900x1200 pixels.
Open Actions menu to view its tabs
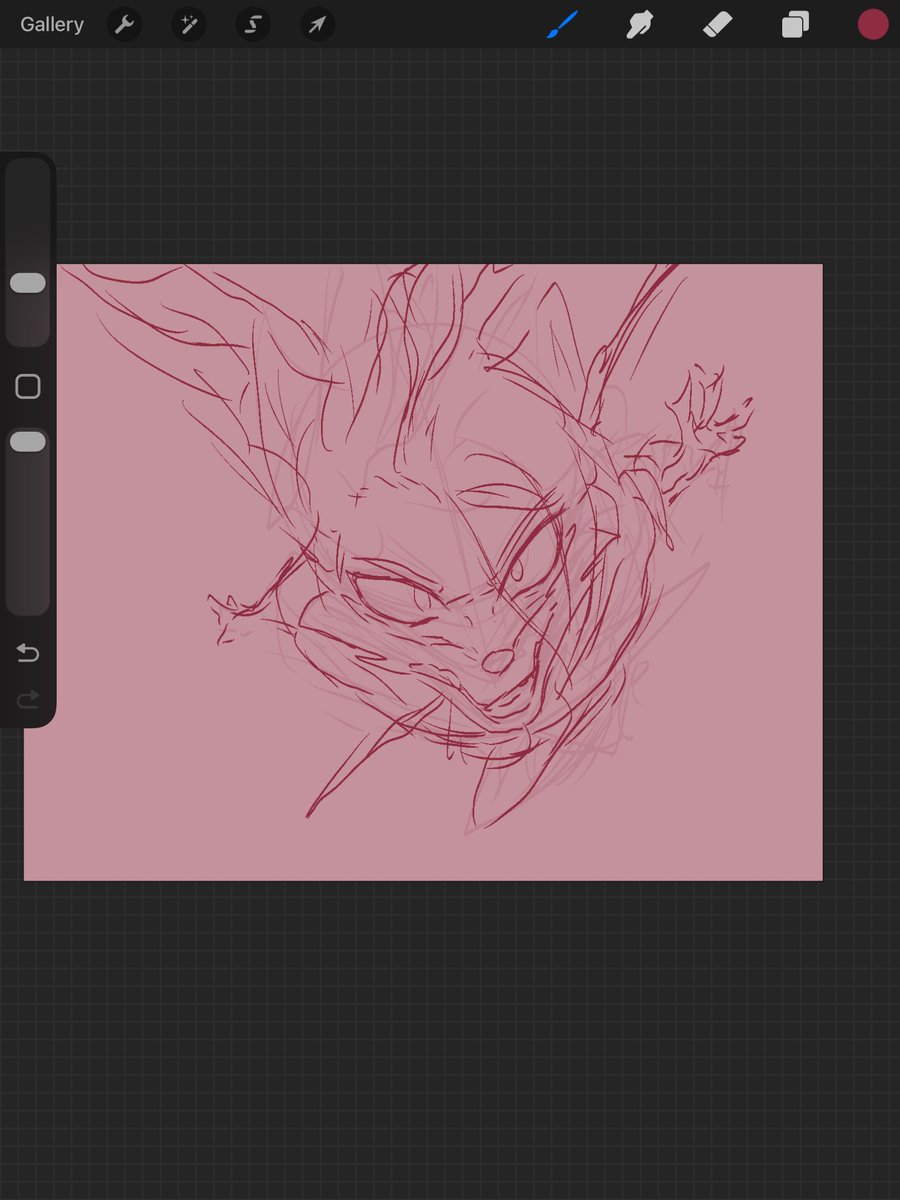[124, 24]
